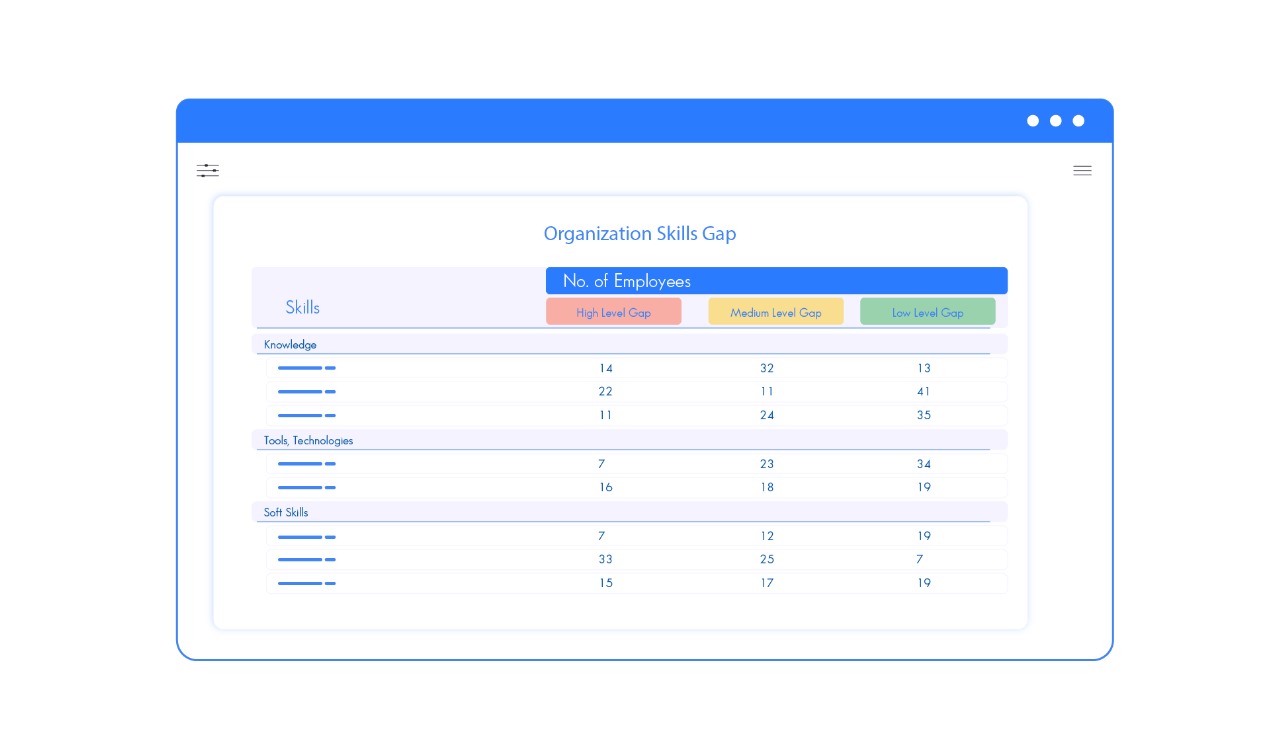
Task: Click the value 18 cell
Action: click(x=767, y=488)
